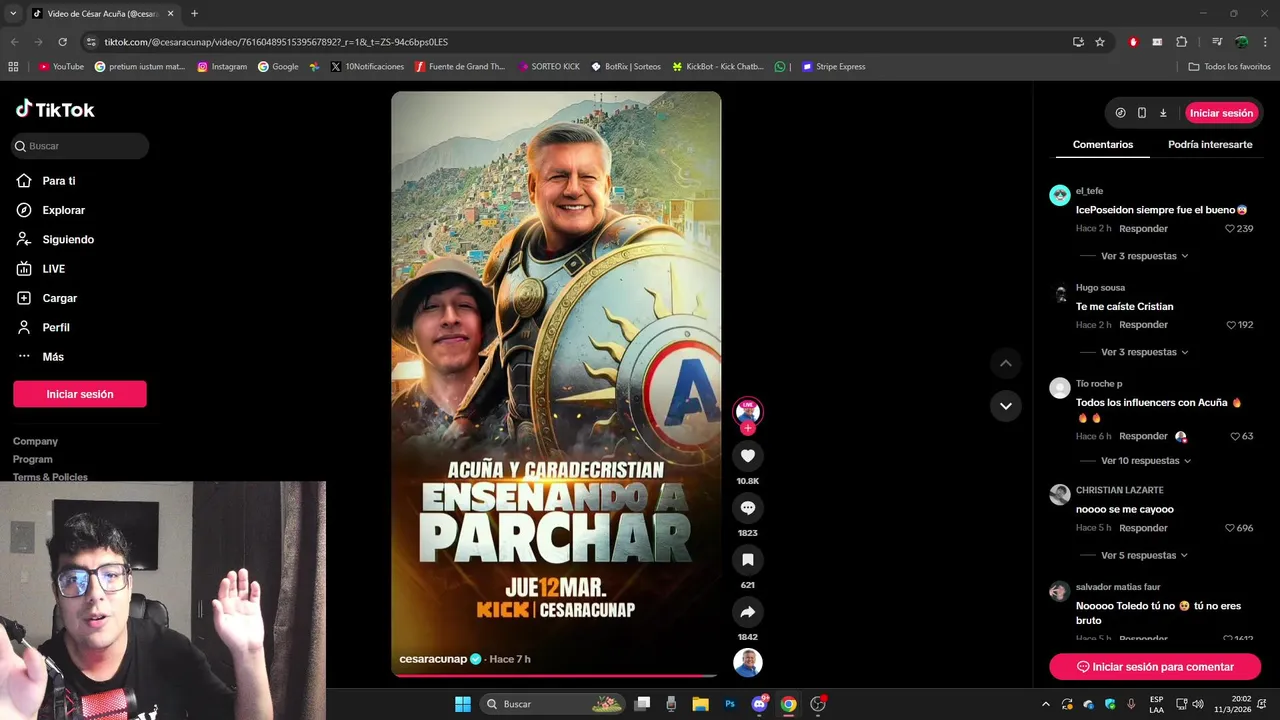The height and width of the screenshot is (720, 1280).
Task: Switch to 'Podría interesarte' tab
Action: tap(1210, 145)
